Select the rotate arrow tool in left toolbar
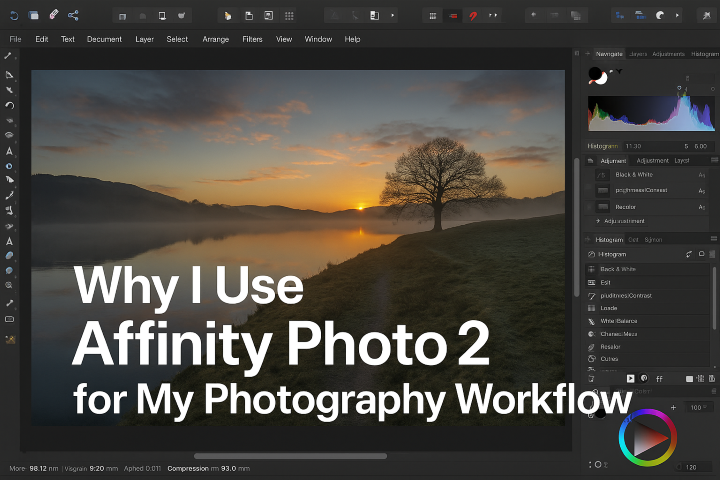Screen dimensions: 720x480 click(x=9, y=105)
